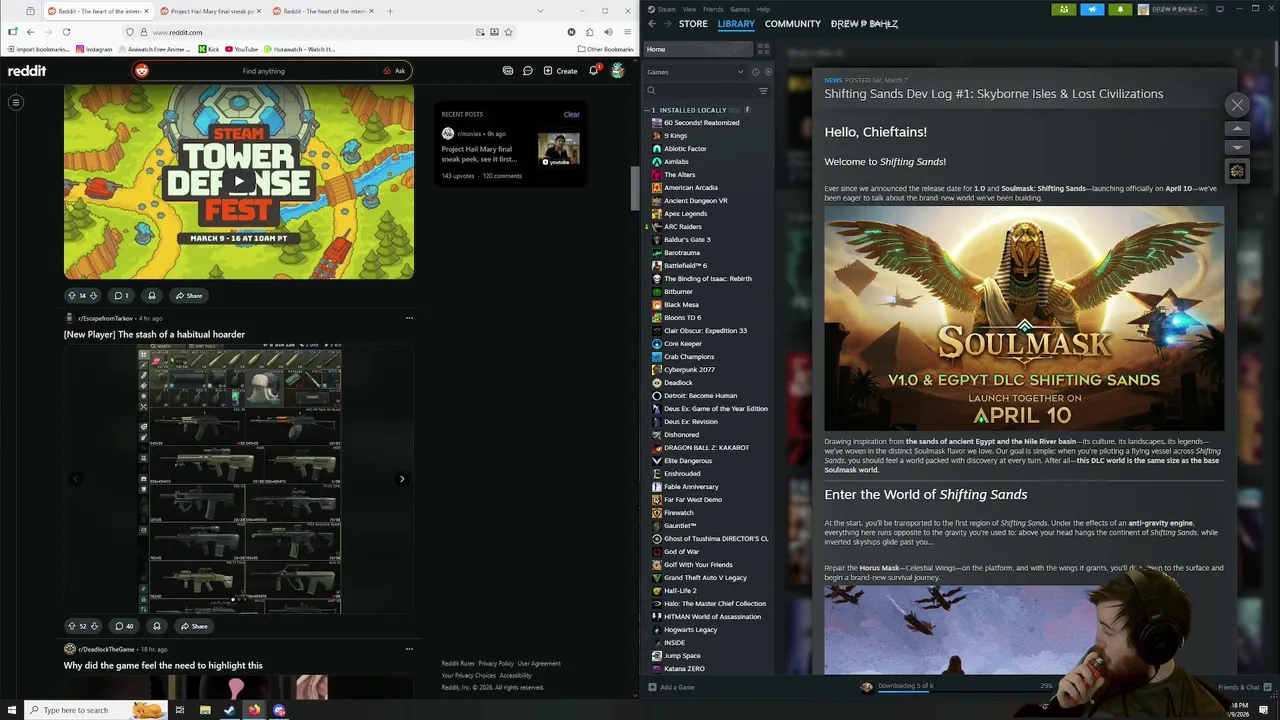Focus Reddit Find anything search box
Image resolution: width=1280 pixels, height=720 pixels.
click(x=263, y=71)
